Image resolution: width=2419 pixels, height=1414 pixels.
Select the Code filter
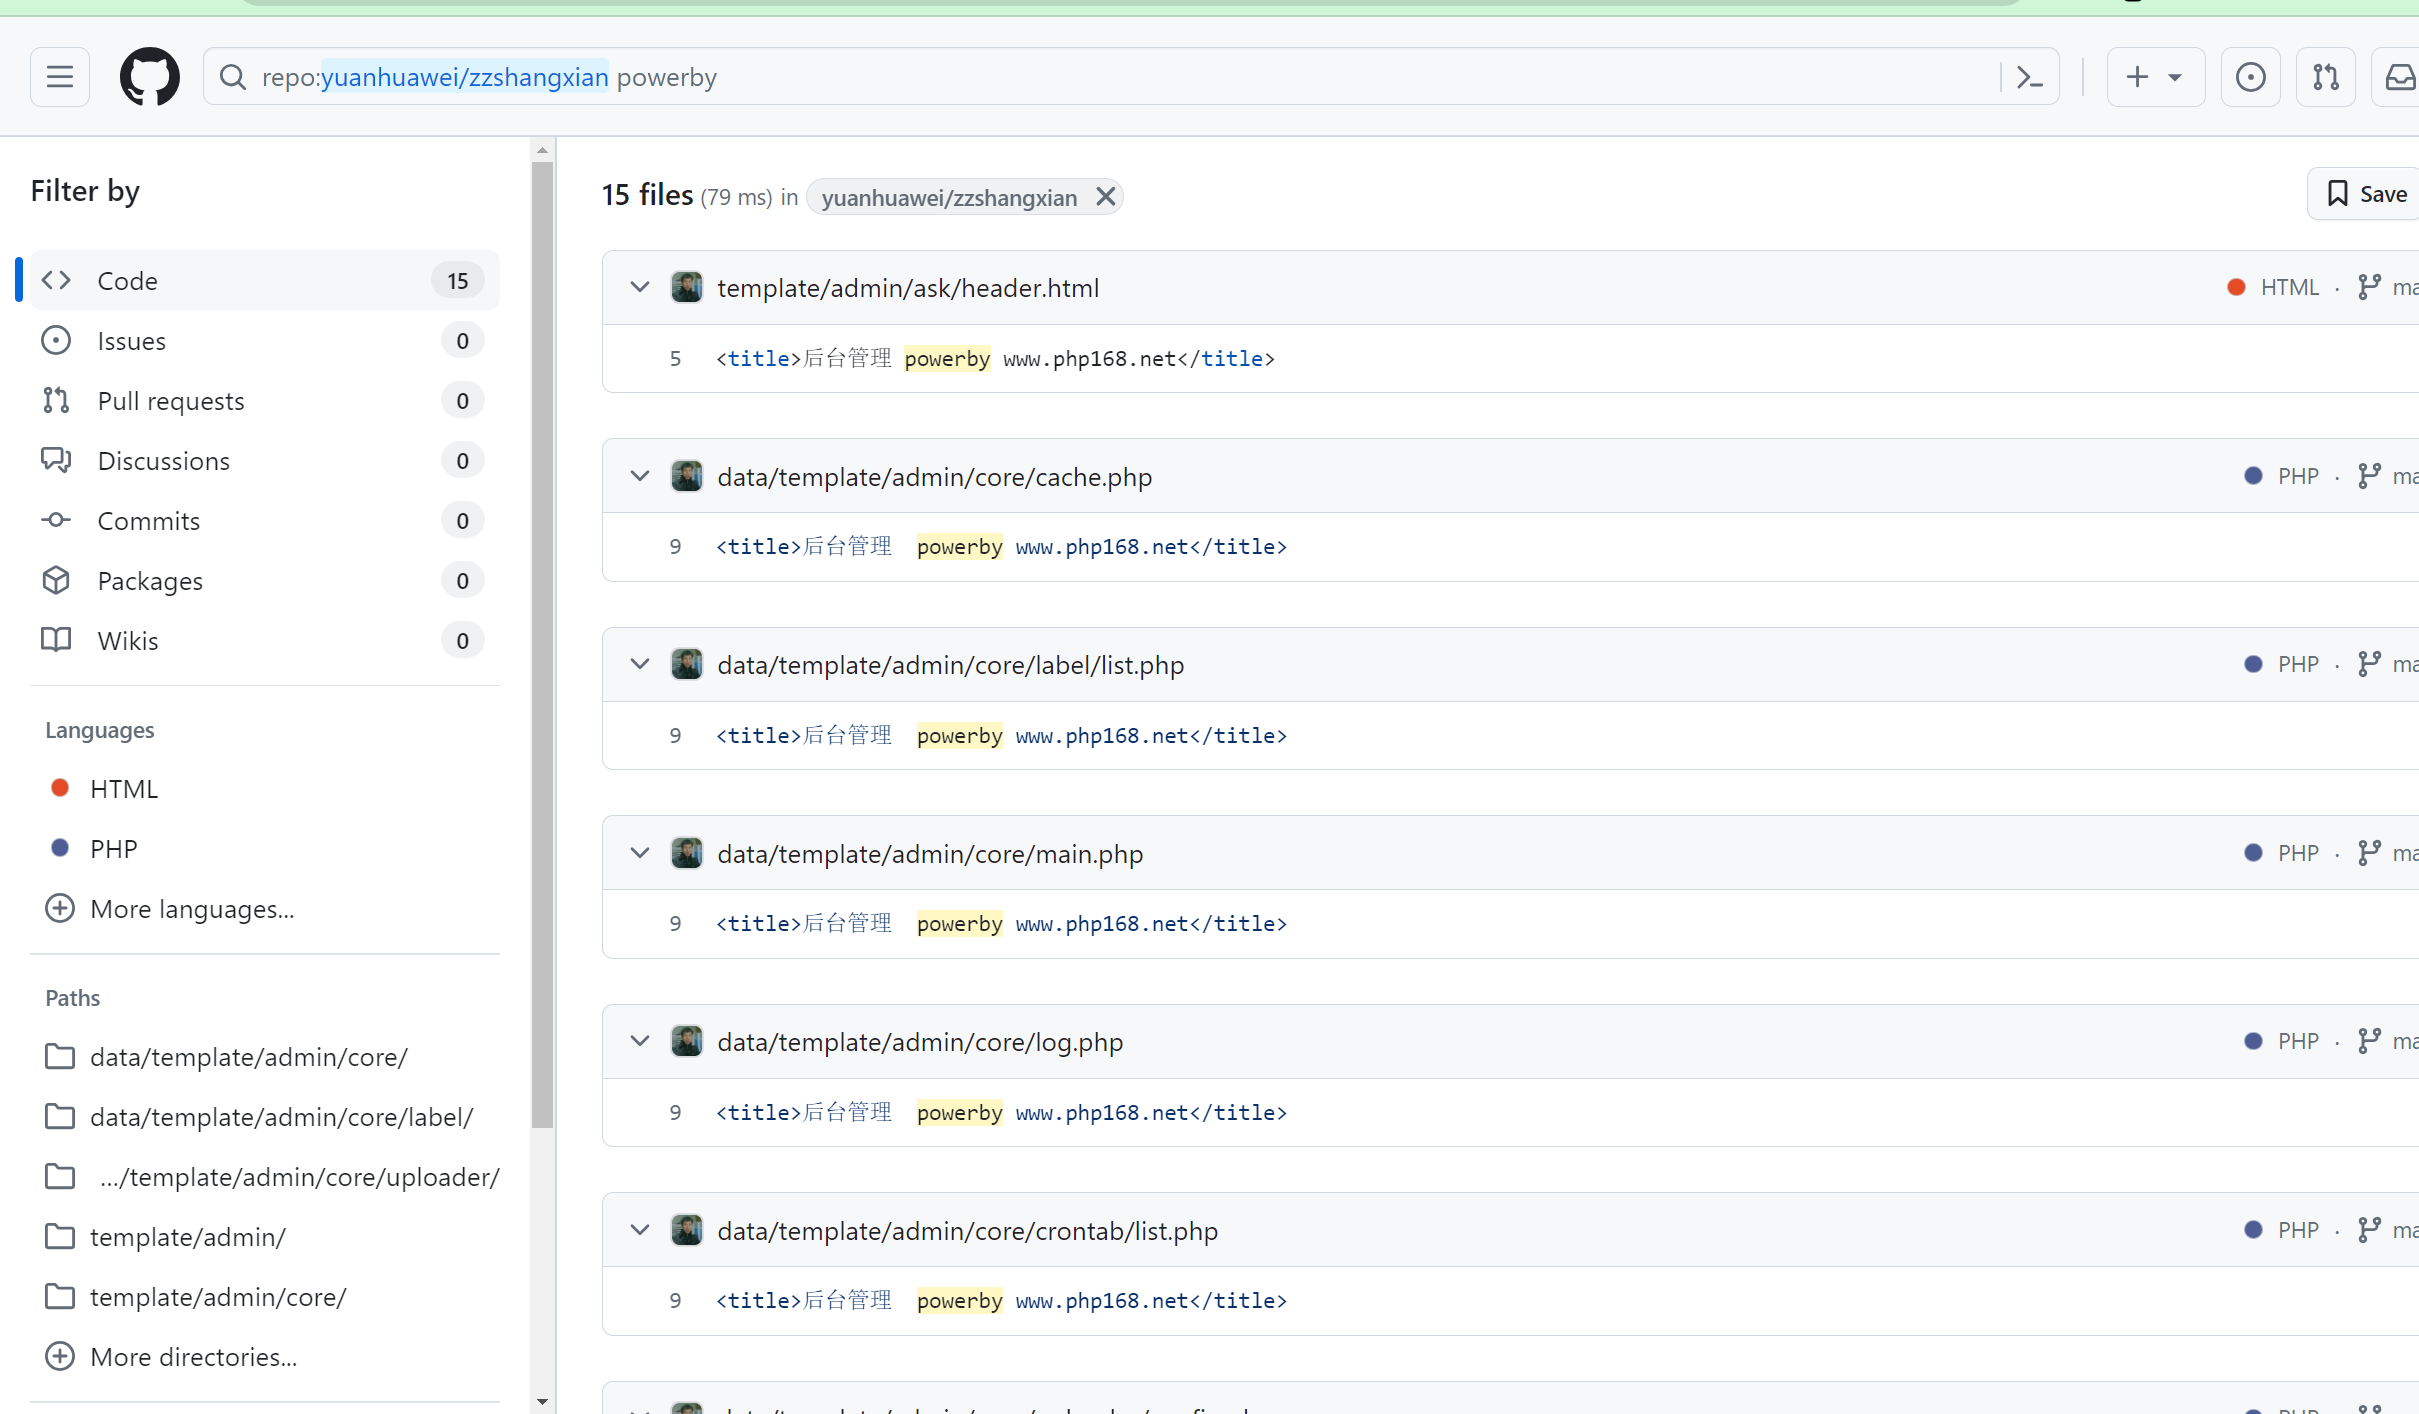[x=264, y=281]
